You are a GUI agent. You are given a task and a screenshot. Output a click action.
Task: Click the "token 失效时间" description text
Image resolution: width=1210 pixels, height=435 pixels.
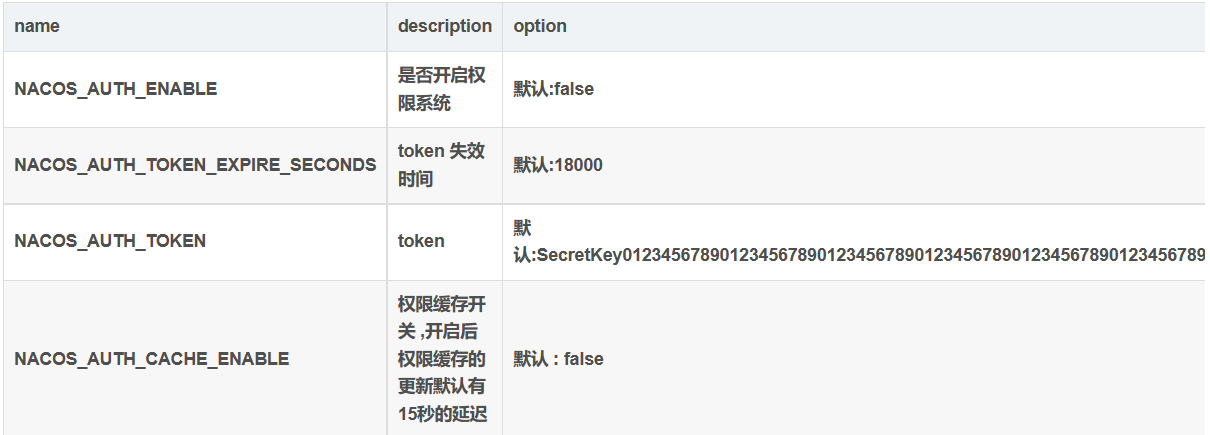click(441, 165)
